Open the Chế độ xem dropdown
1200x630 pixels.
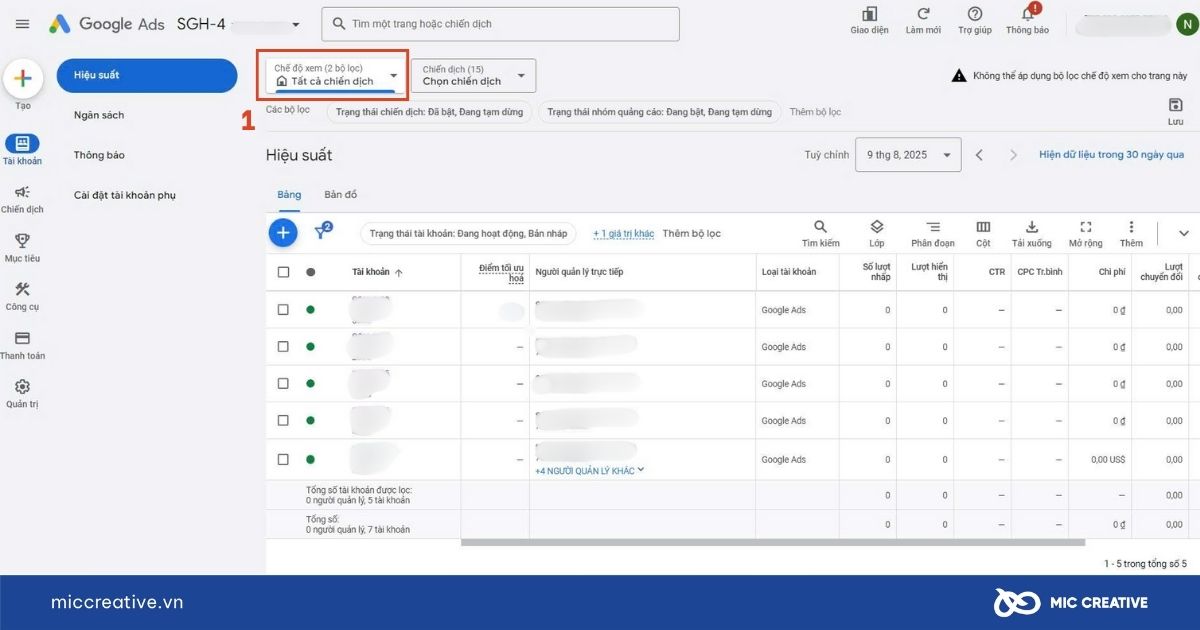point(336,75)
